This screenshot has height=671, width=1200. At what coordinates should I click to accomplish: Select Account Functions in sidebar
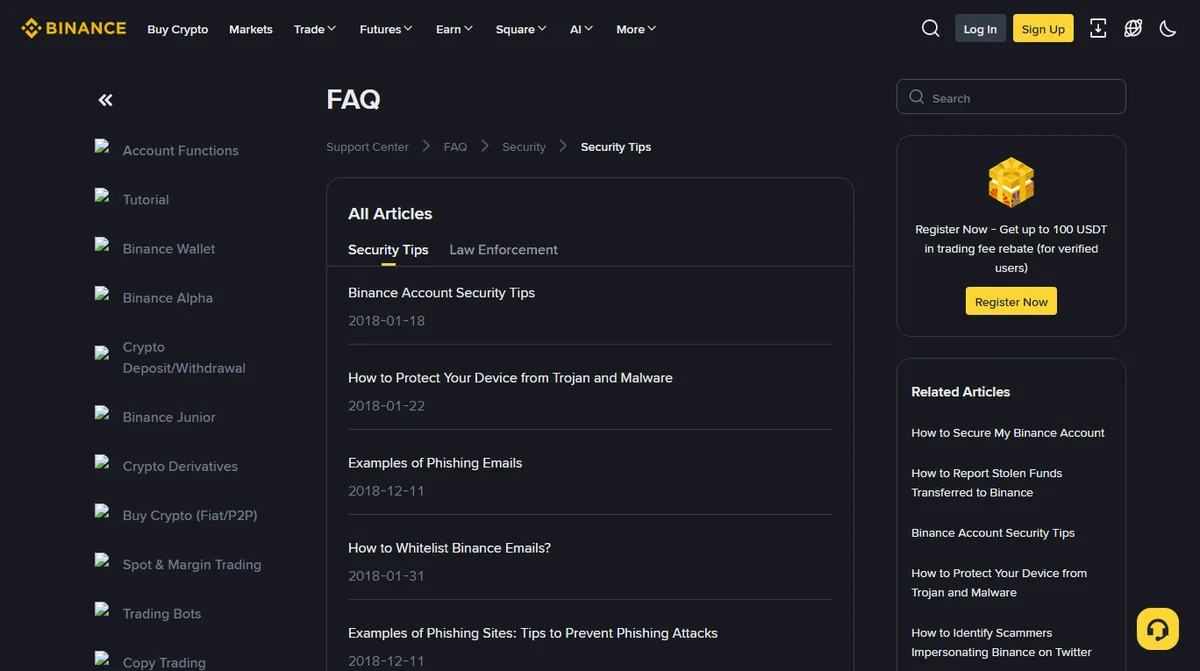(x=180, y=151)
